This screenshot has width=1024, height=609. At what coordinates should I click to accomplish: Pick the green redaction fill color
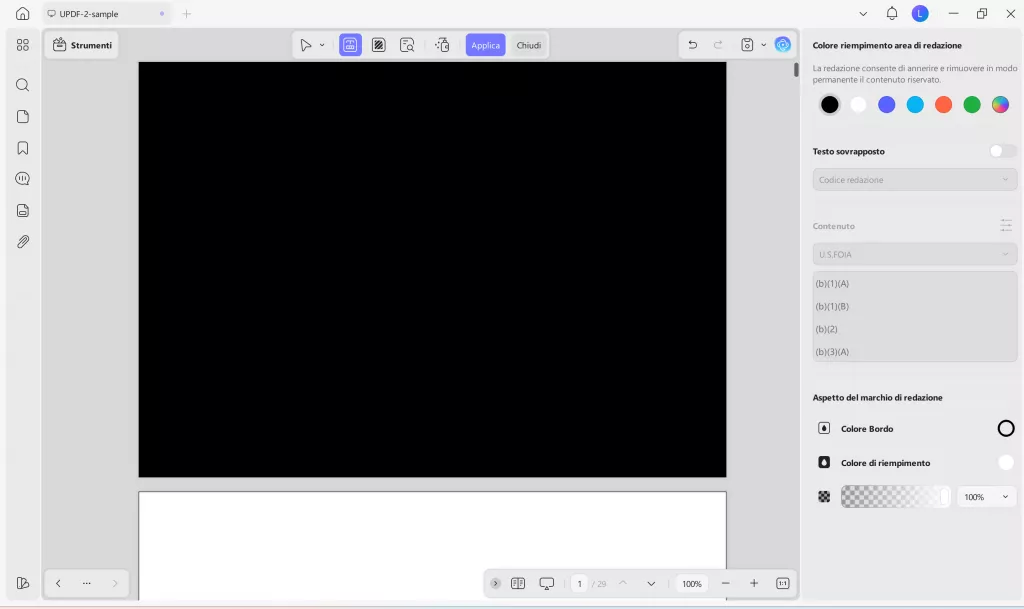pos(971,104)
